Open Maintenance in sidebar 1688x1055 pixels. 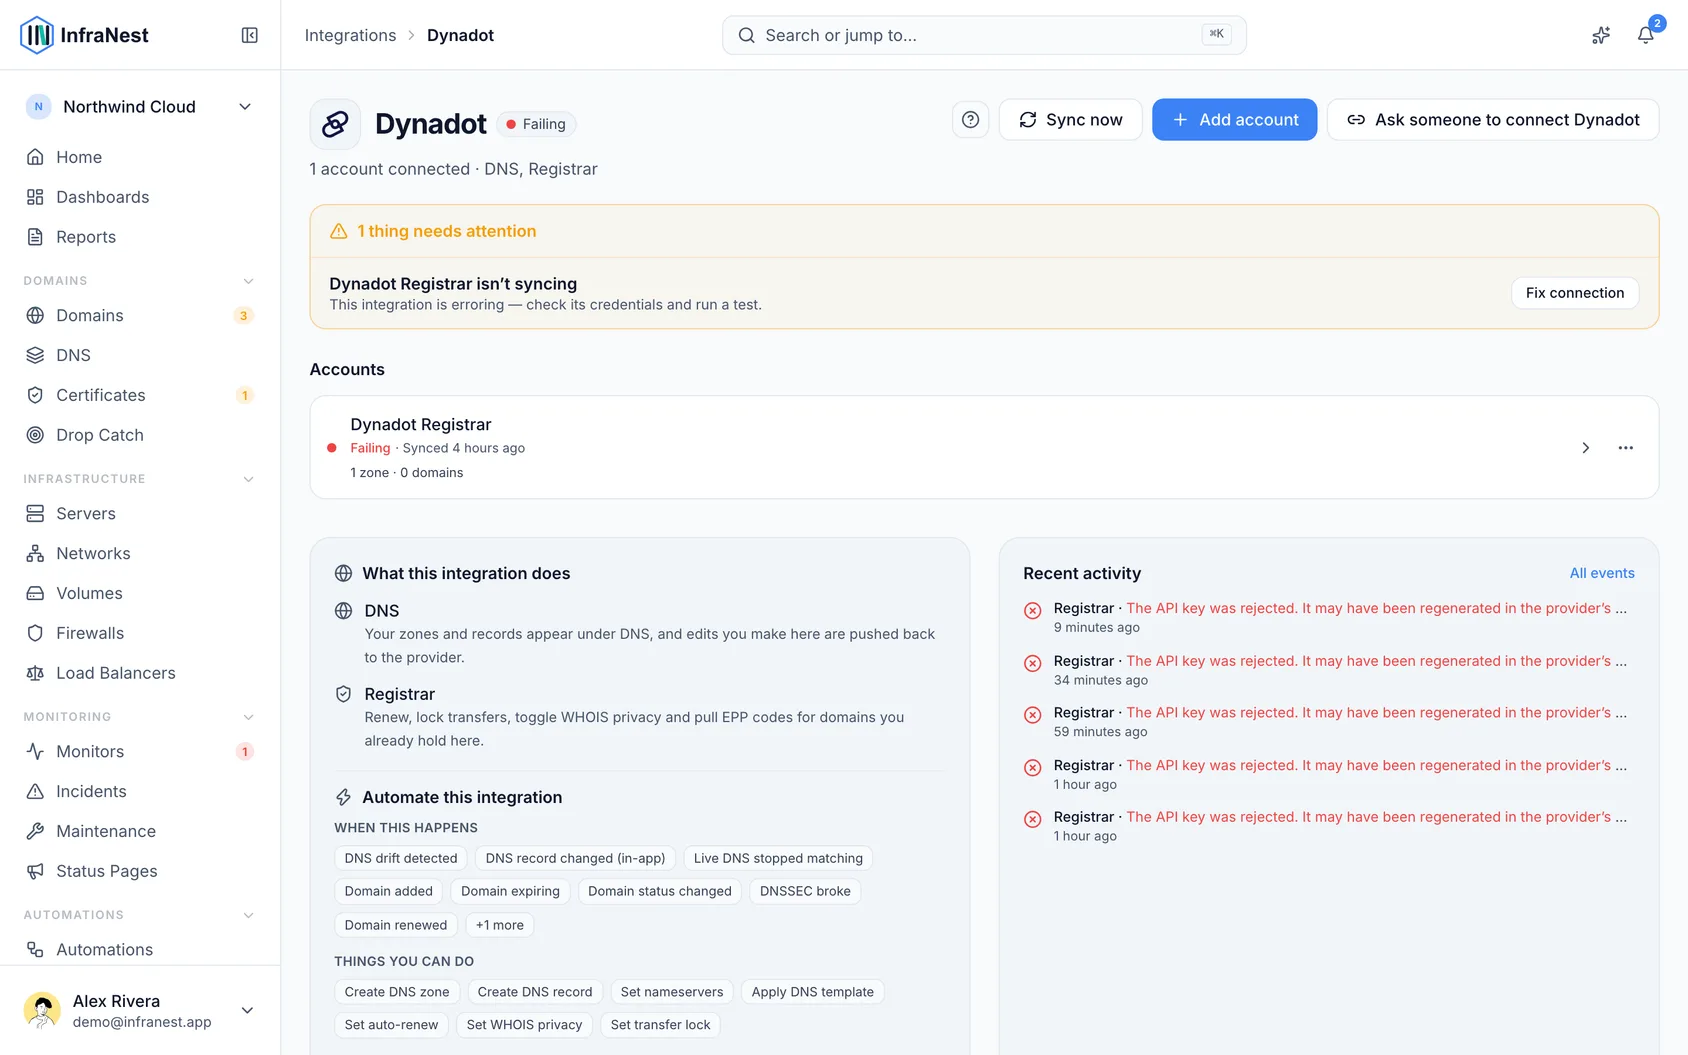pos(140,831)
